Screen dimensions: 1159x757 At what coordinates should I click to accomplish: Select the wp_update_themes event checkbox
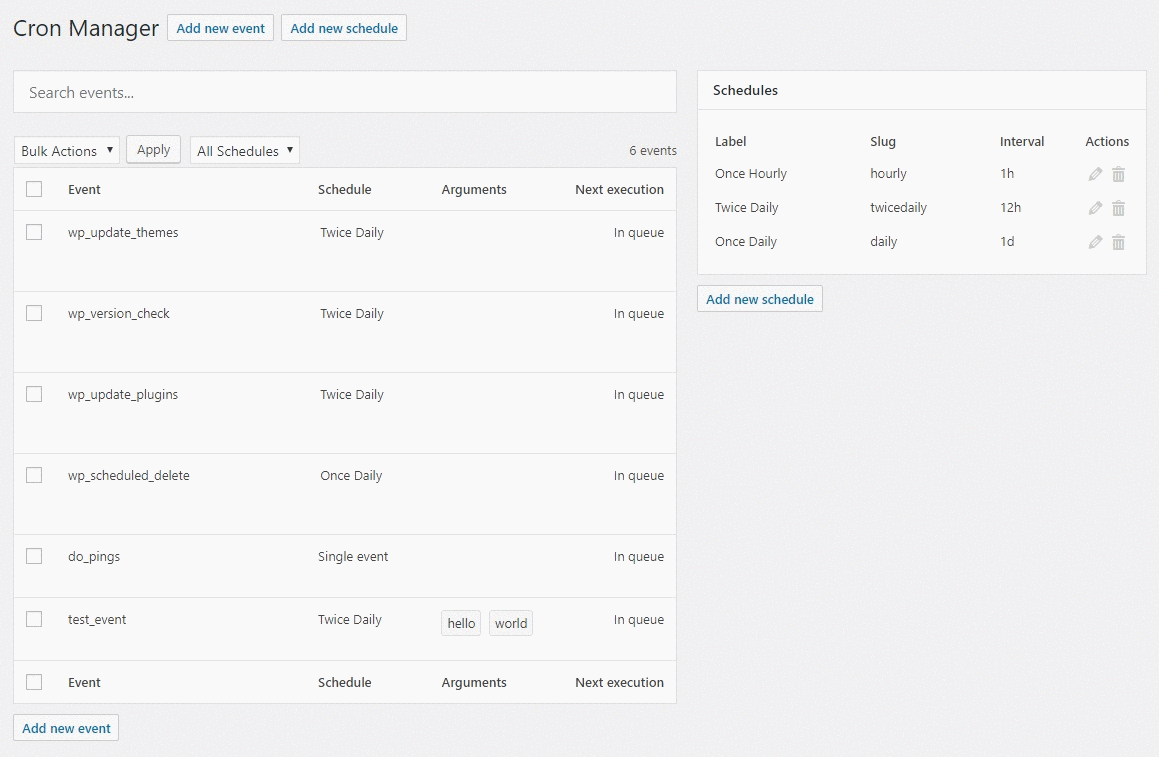pos(34,232)
